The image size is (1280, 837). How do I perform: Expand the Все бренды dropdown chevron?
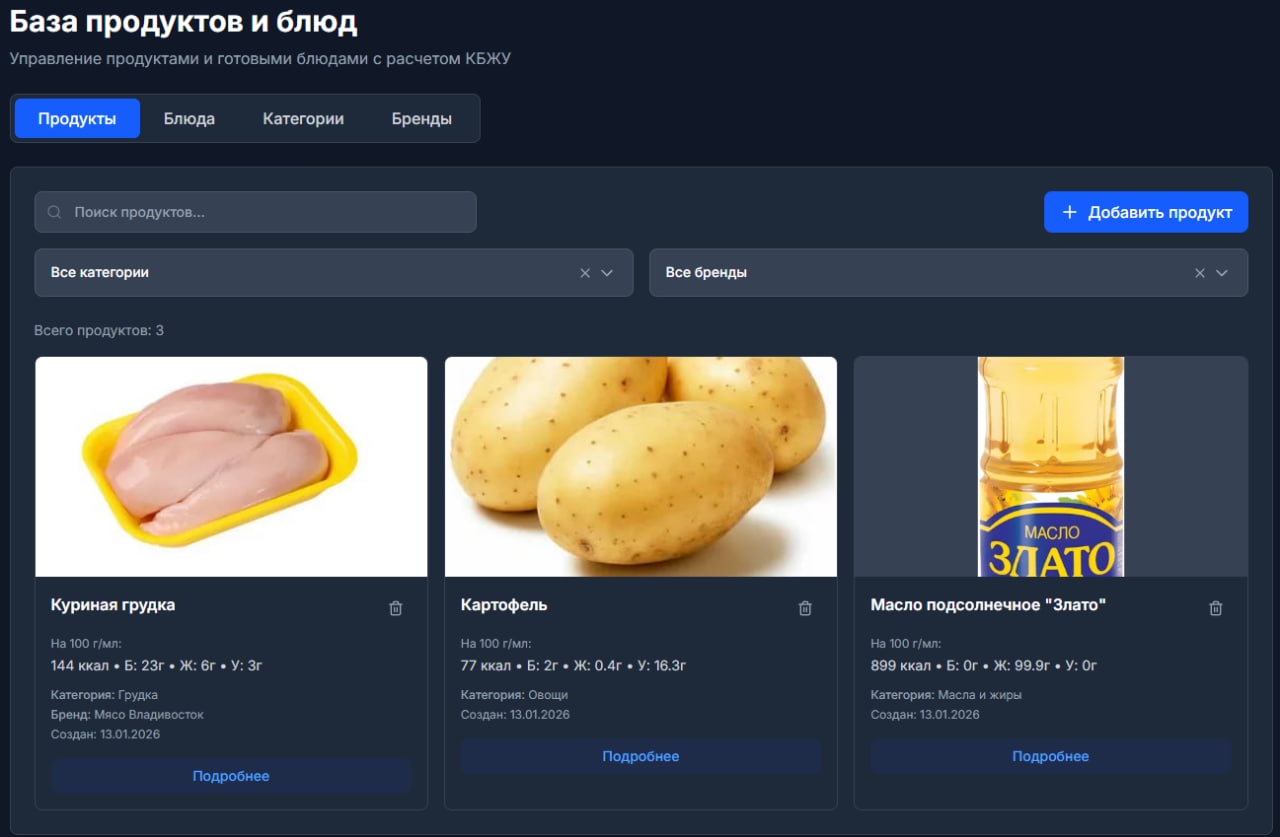coord(1221,273)
